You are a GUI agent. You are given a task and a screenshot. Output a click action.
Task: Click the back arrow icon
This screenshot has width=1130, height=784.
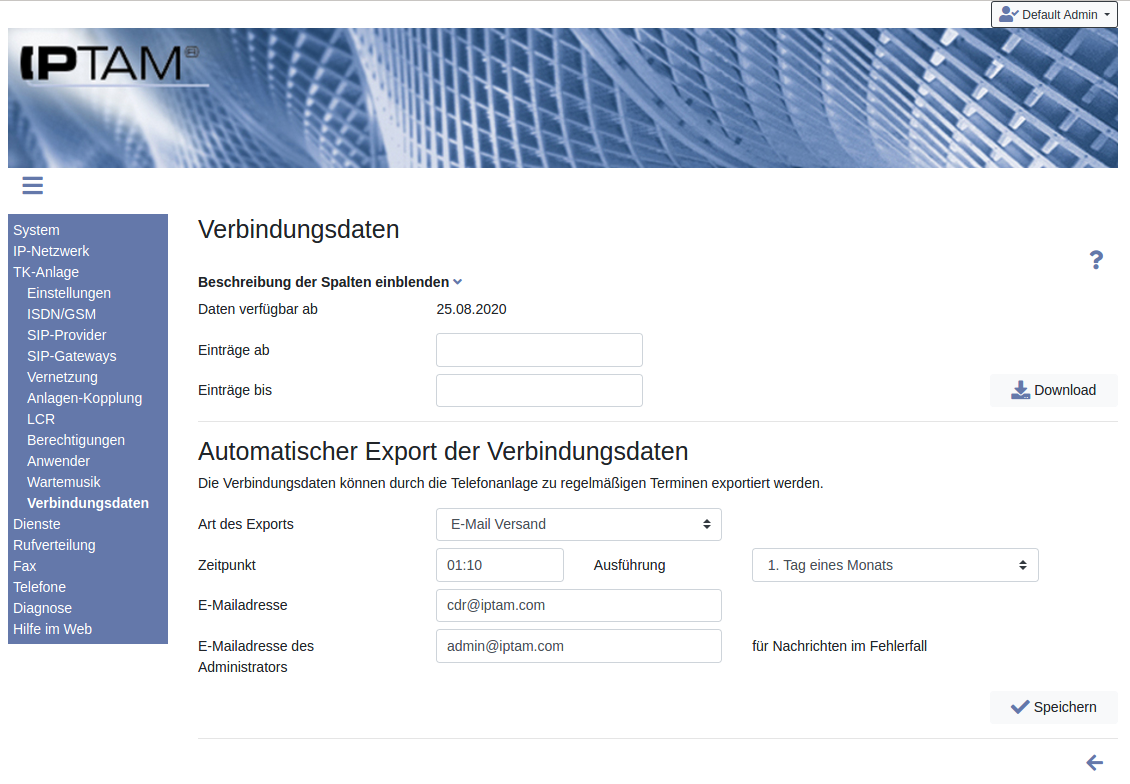(x=1095, y=763)
